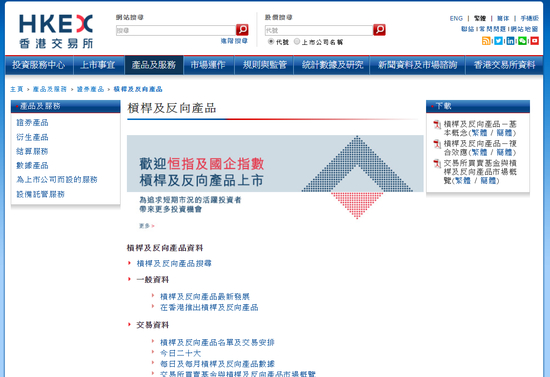550x377 pixels.
Task: Click PDF icon beside 槓桿及反向產品-基本概念
Action: [437, 124]
